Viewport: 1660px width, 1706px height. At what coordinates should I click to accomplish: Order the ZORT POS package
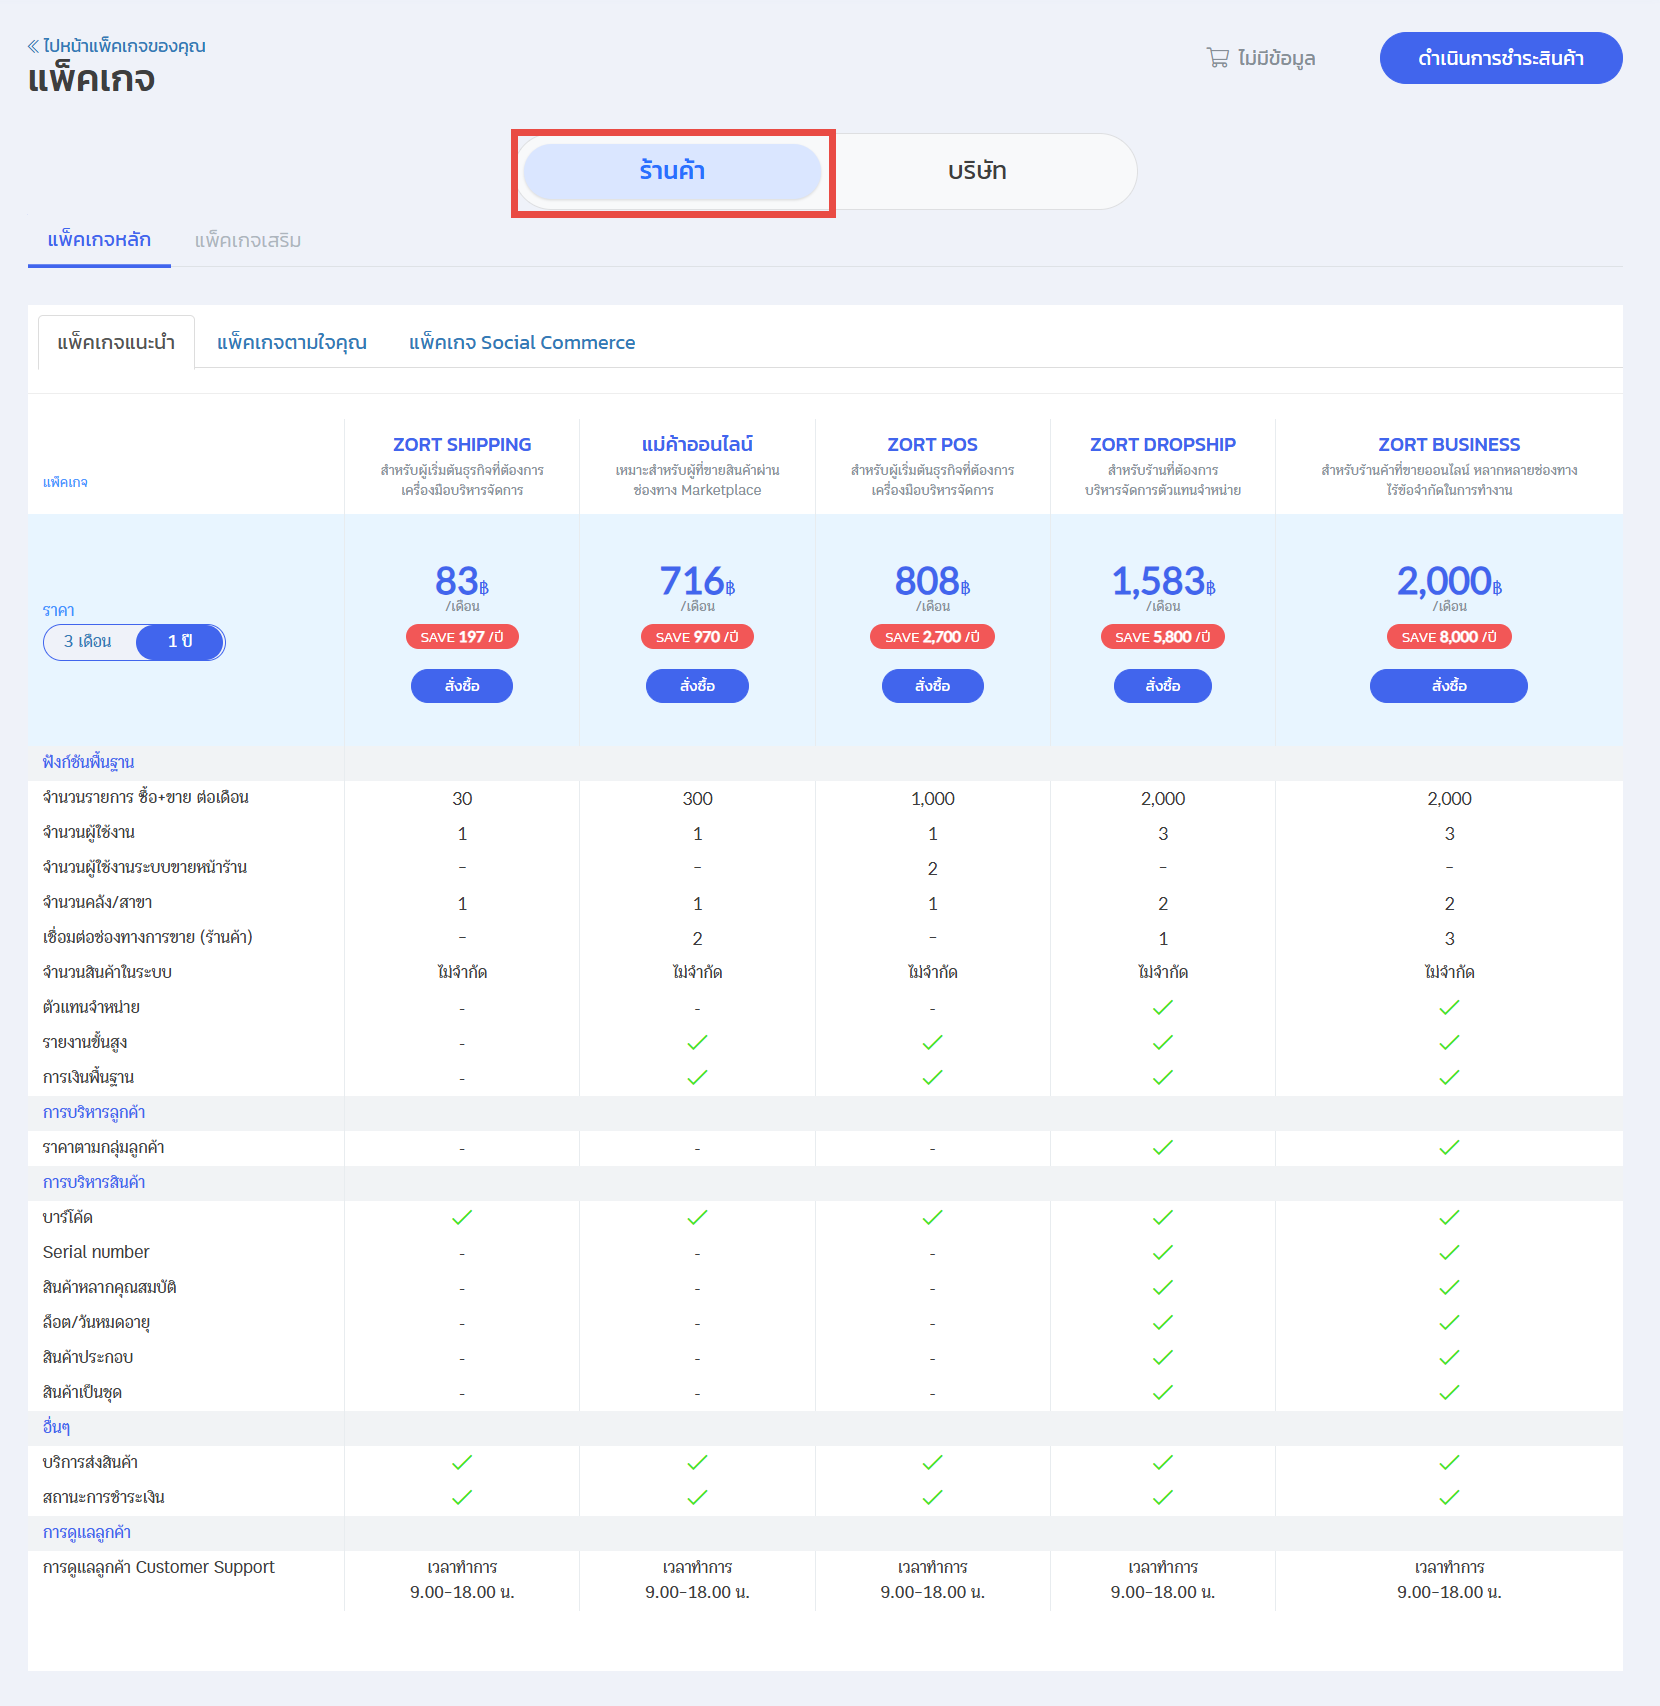tap(932, 686)
